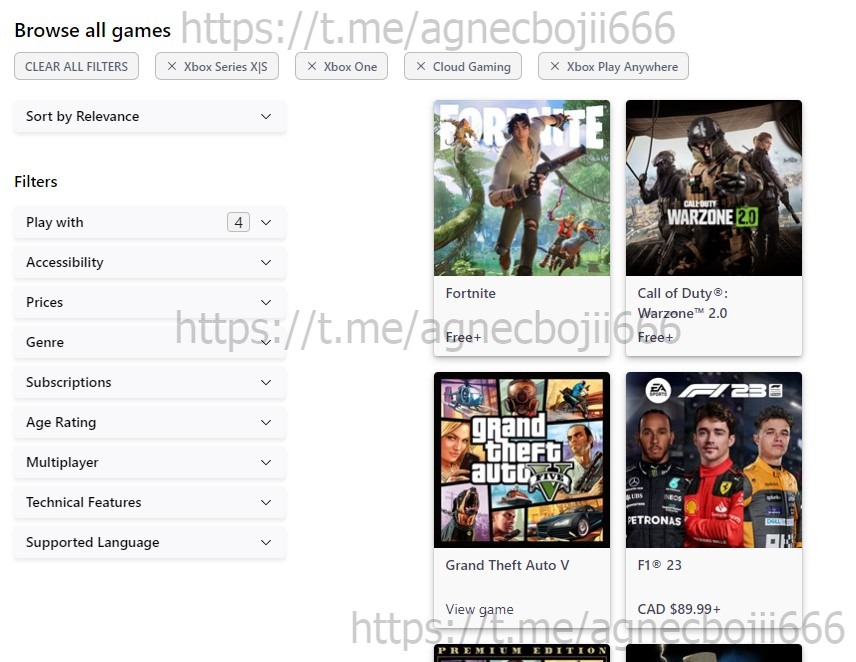The image size is (856, 662).
Task: Expand the Age Rating filter section
Action: [150, 422]
